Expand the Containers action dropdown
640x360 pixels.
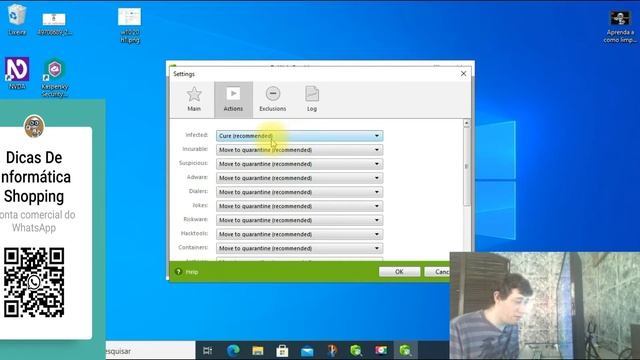(x=299, y=248)
